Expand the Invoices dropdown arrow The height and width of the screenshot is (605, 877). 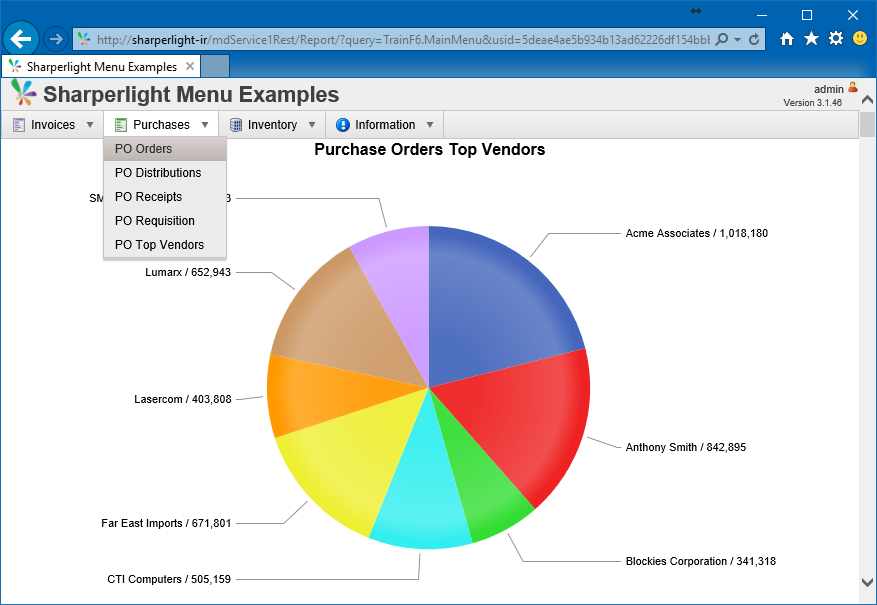(90, 125)
